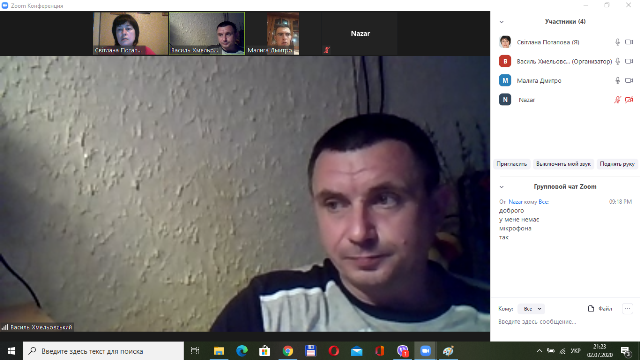The image size is (640, 360).
Task: Click the blue M avatar of Малига Дмитро
Action: pos(505,80)
